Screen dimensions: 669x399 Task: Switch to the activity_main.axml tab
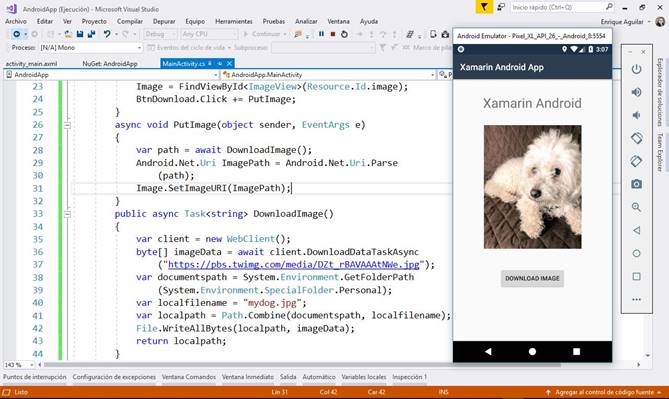pos(31,64)
